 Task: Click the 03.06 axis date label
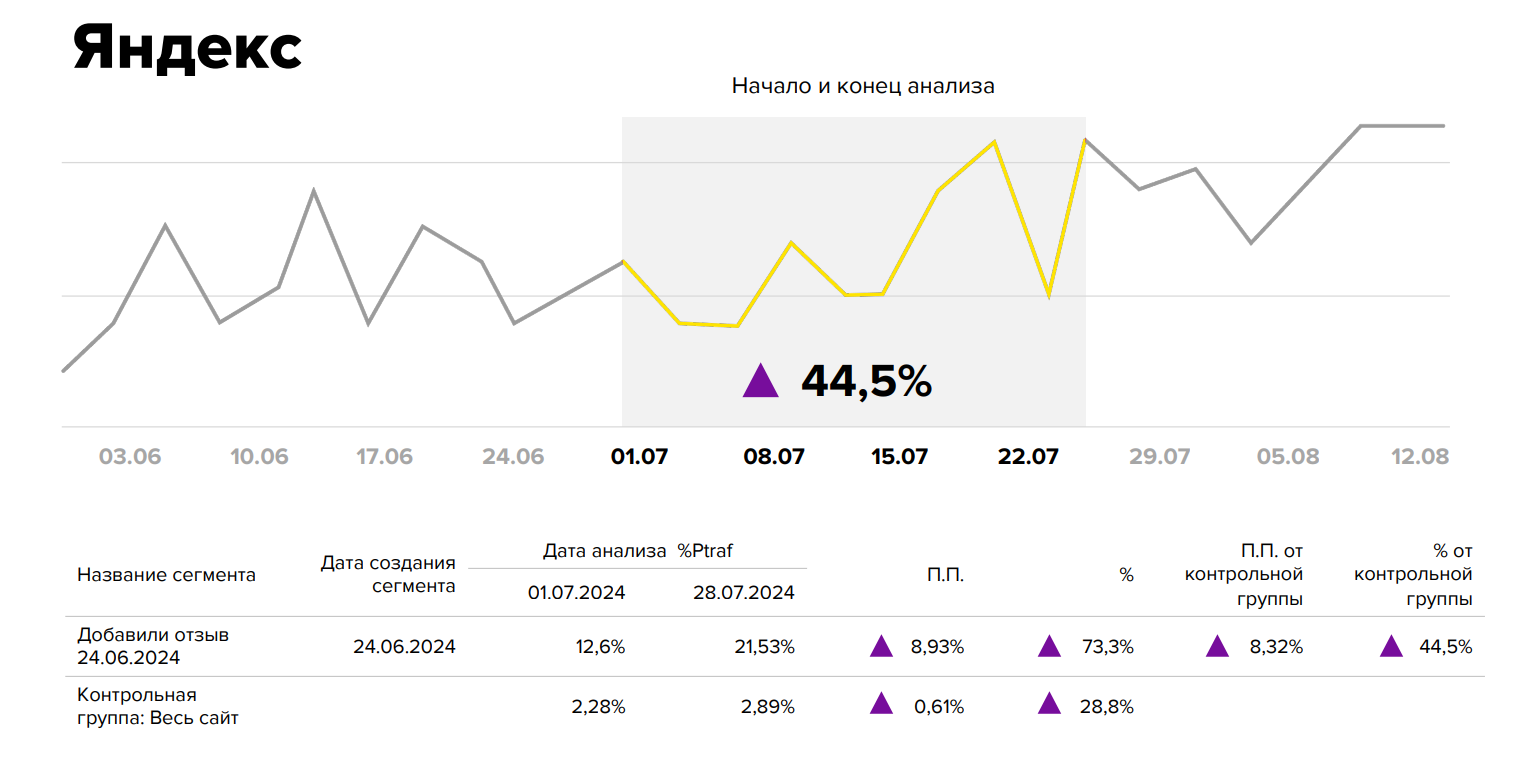(130, 457)
